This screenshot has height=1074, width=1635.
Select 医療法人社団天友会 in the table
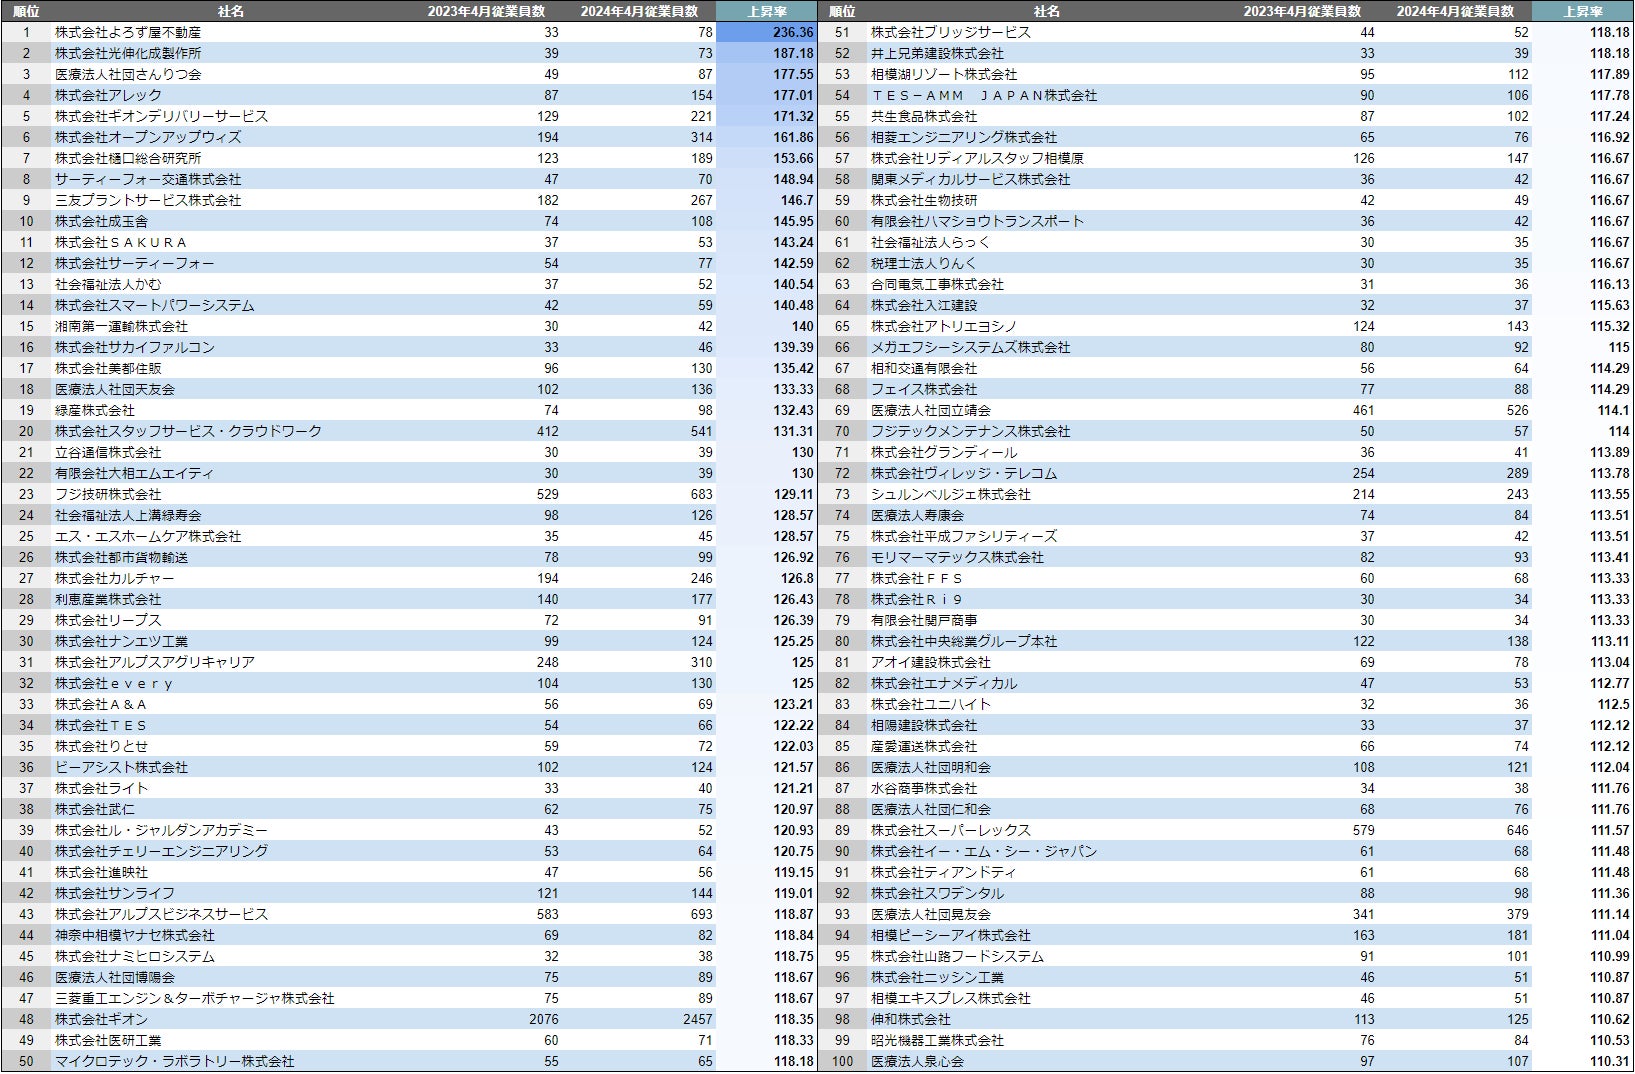[115, 389]
